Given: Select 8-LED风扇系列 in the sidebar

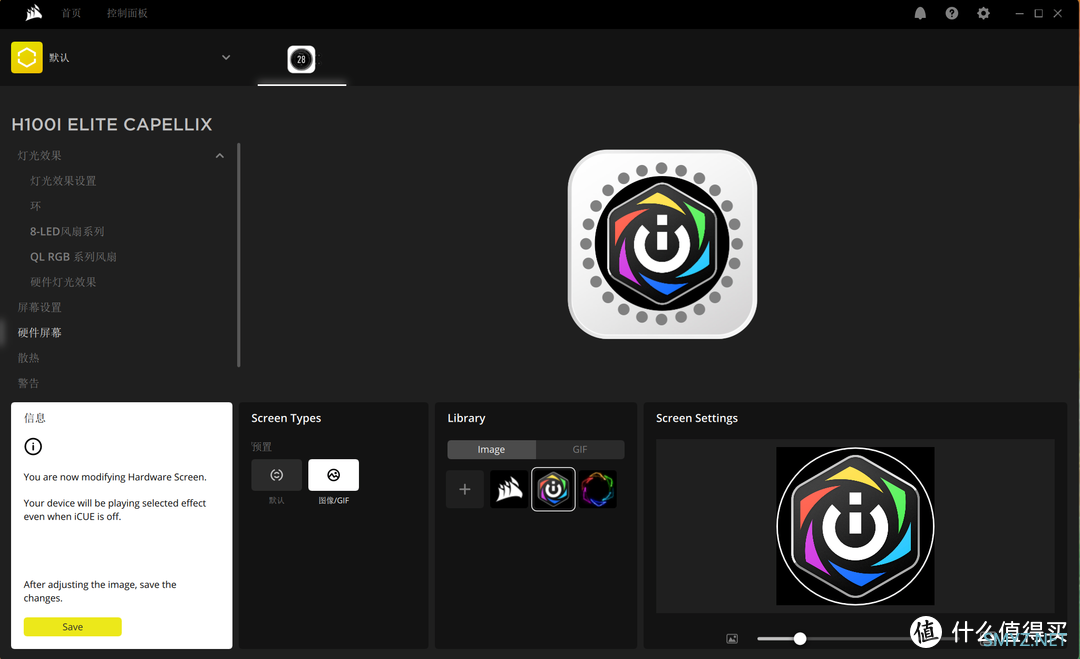Looking at the screenshot, I should point(68,231).
